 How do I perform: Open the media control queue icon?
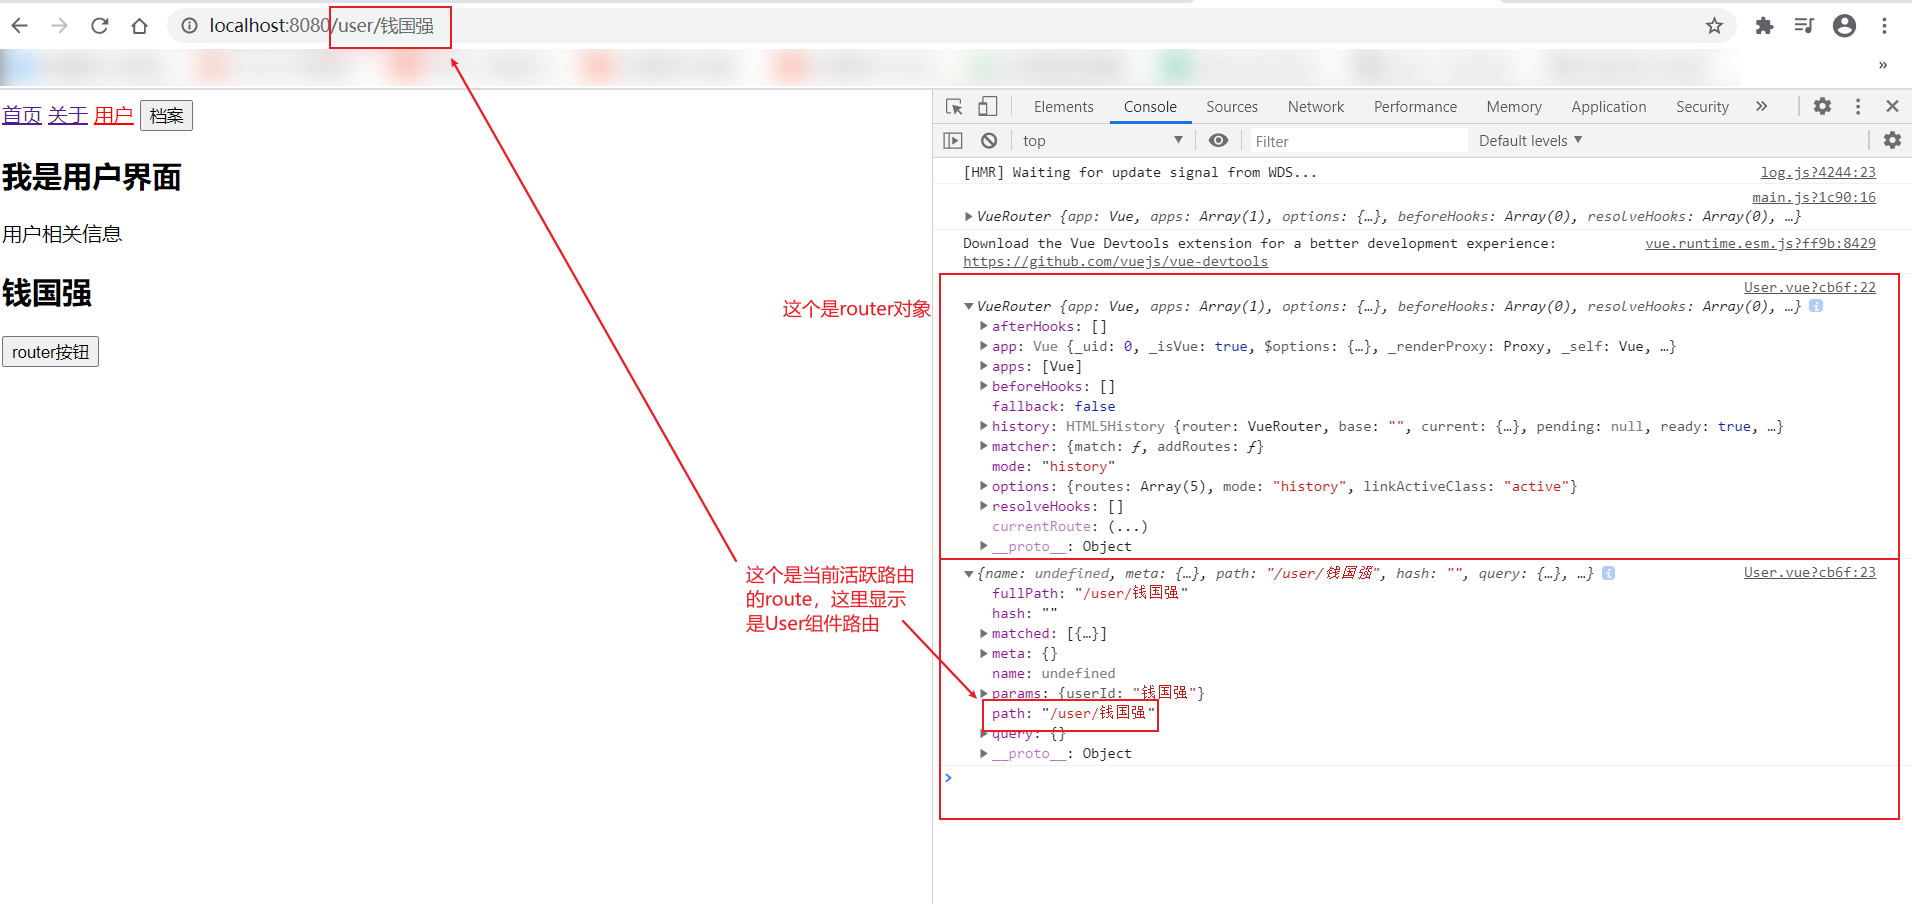[x=1804, y=26]
